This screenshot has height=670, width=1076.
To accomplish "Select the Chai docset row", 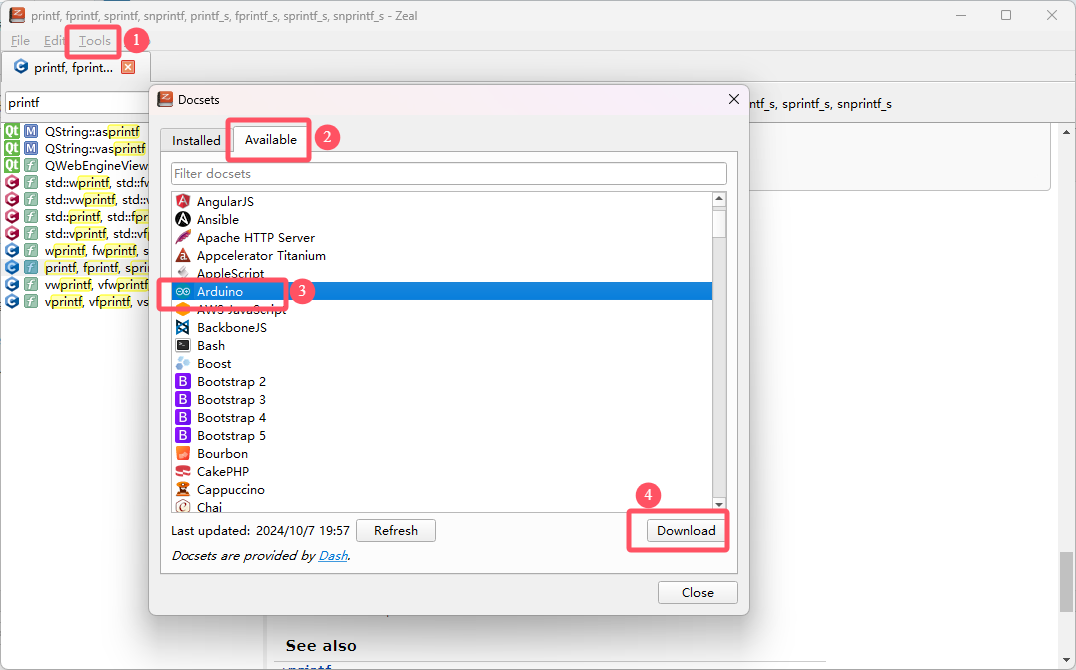I will [x=442, y=507].
